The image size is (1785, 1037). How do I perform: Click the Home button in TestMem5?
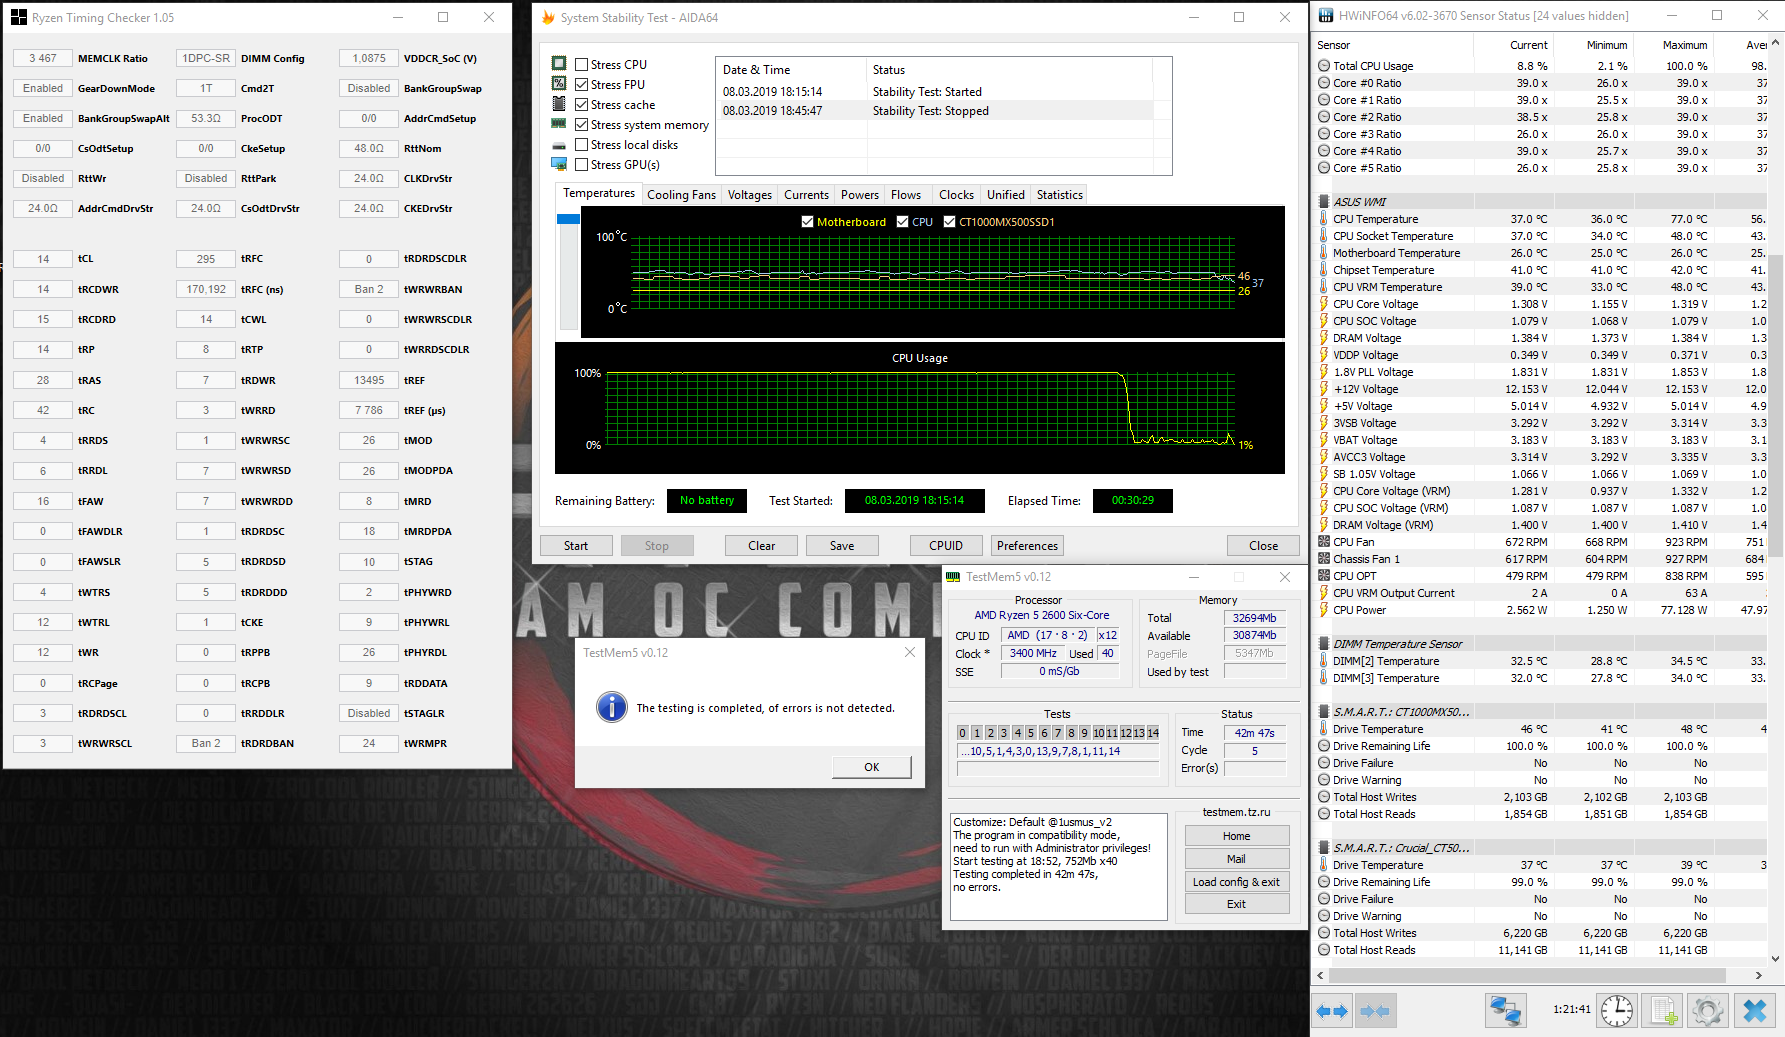(1236, 836)
